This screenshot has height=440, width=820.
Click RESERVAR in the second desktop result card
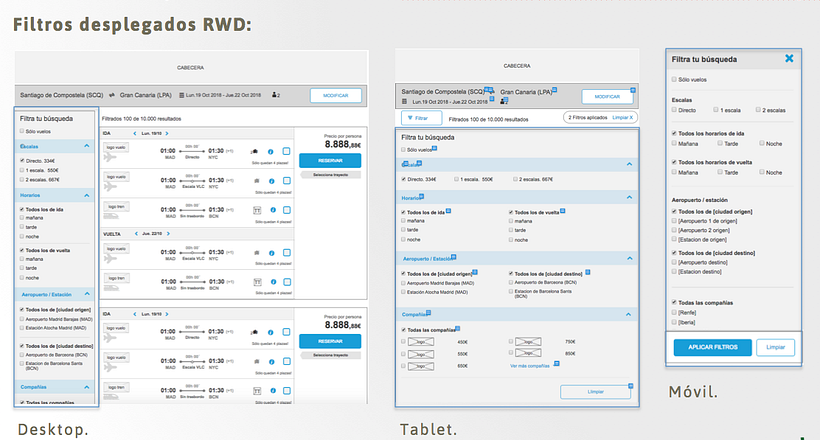[330, 341]
